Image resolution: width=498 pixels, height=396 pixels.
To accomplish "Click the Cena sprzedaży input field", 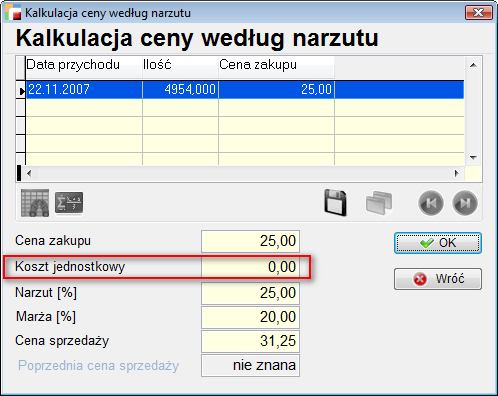I will [250, 341].
